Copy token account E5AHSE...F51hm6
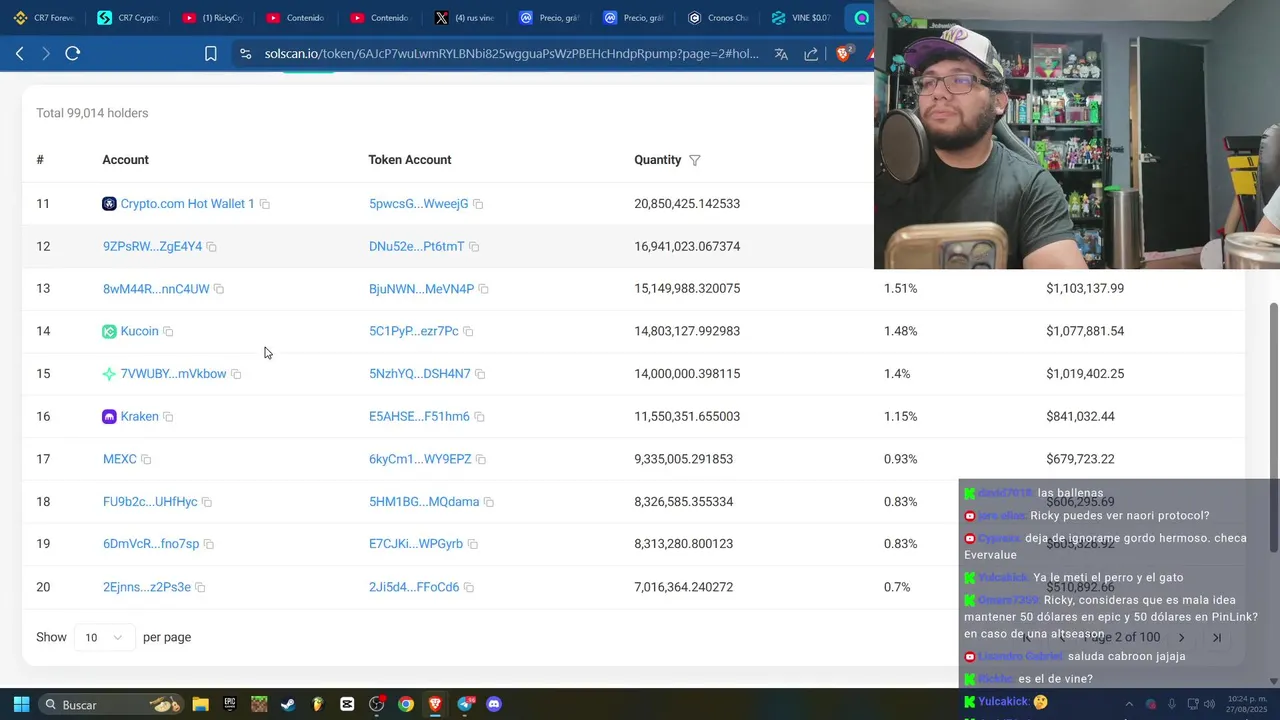 479,417
